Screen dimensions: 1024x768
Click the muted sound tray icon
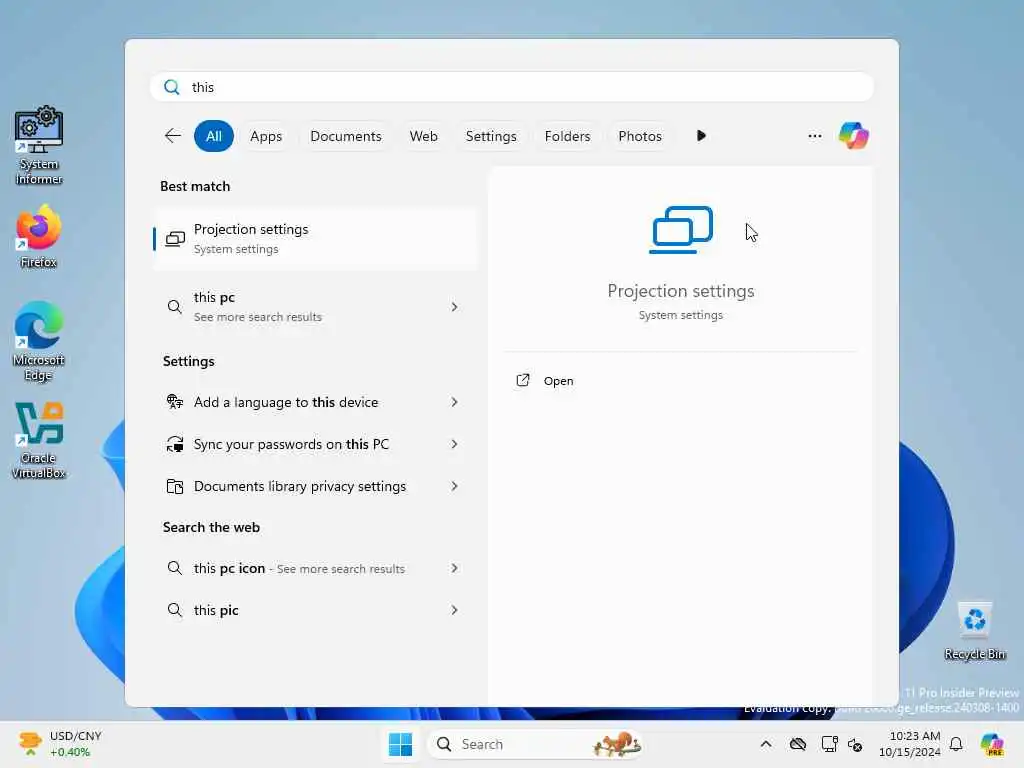click(855, 744)
